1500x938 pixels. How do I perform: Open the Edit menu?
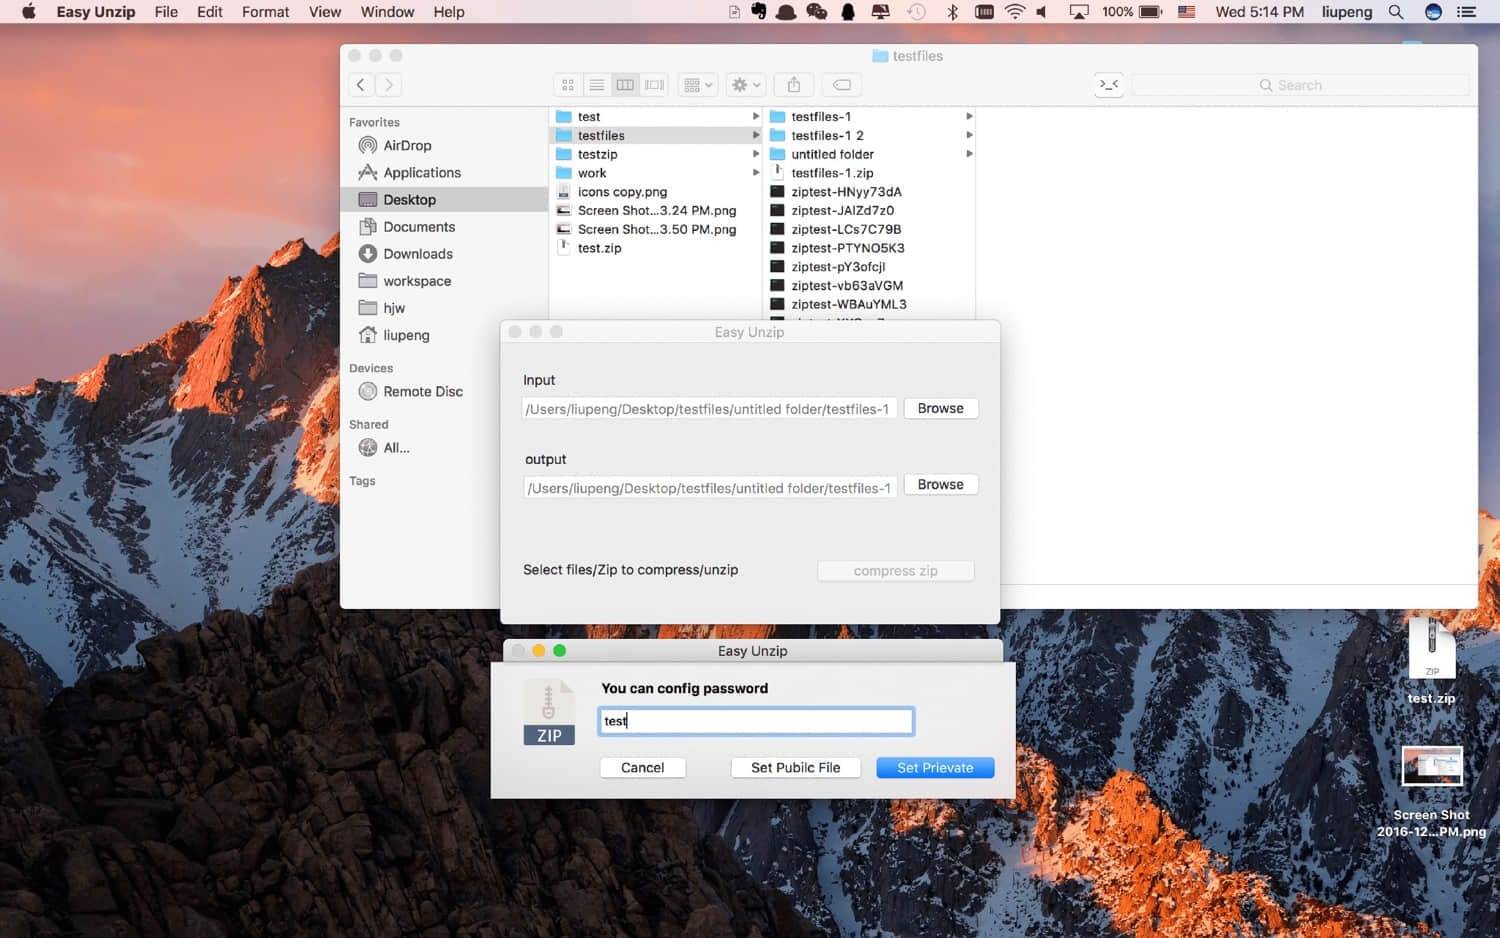210,12
